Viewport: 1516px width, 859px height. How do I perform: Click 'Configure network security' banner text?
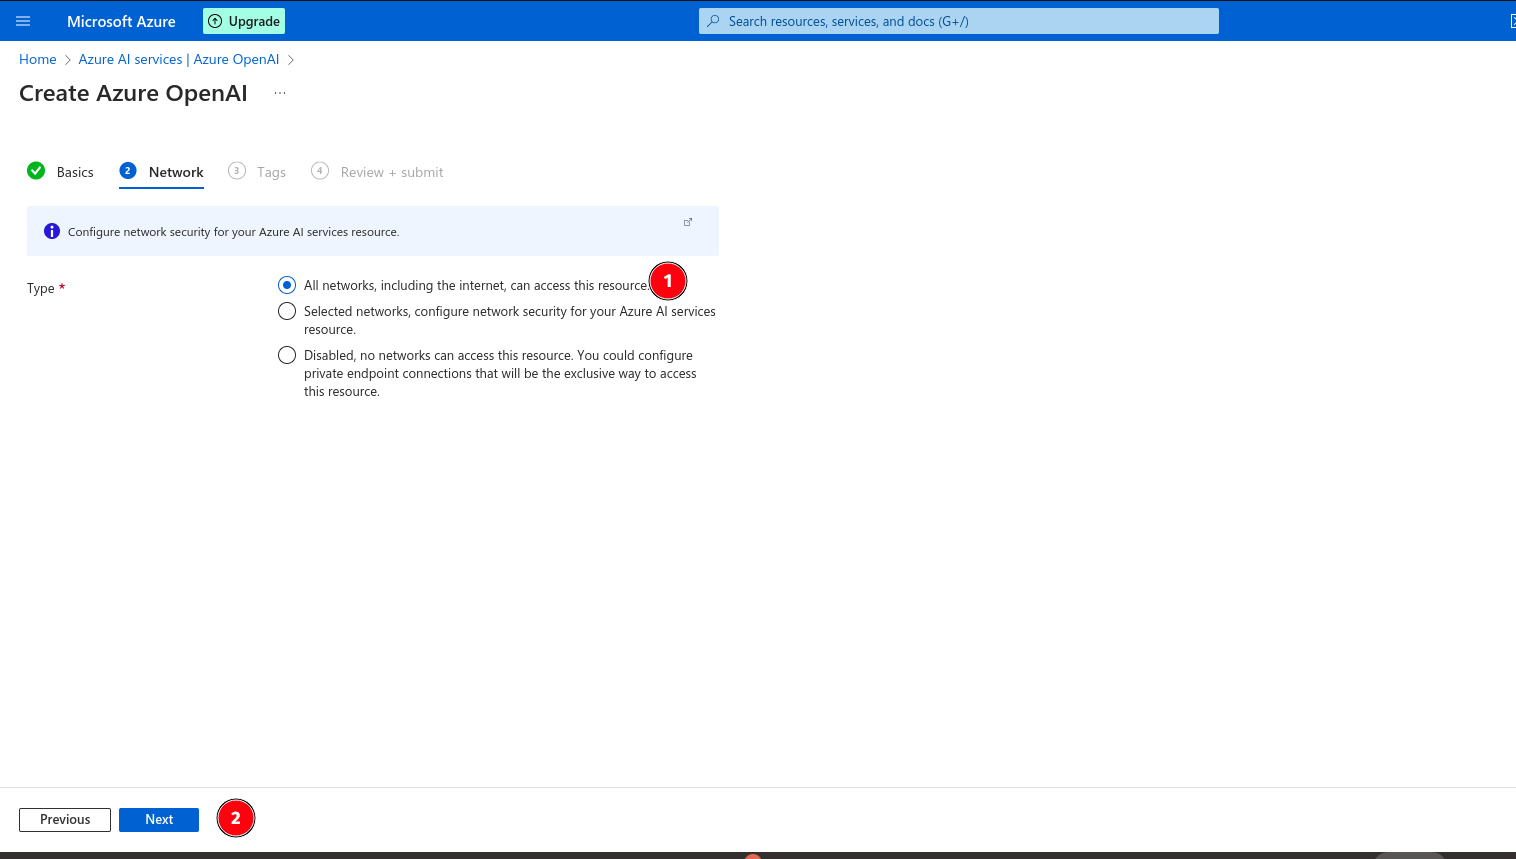coord(234,232)
